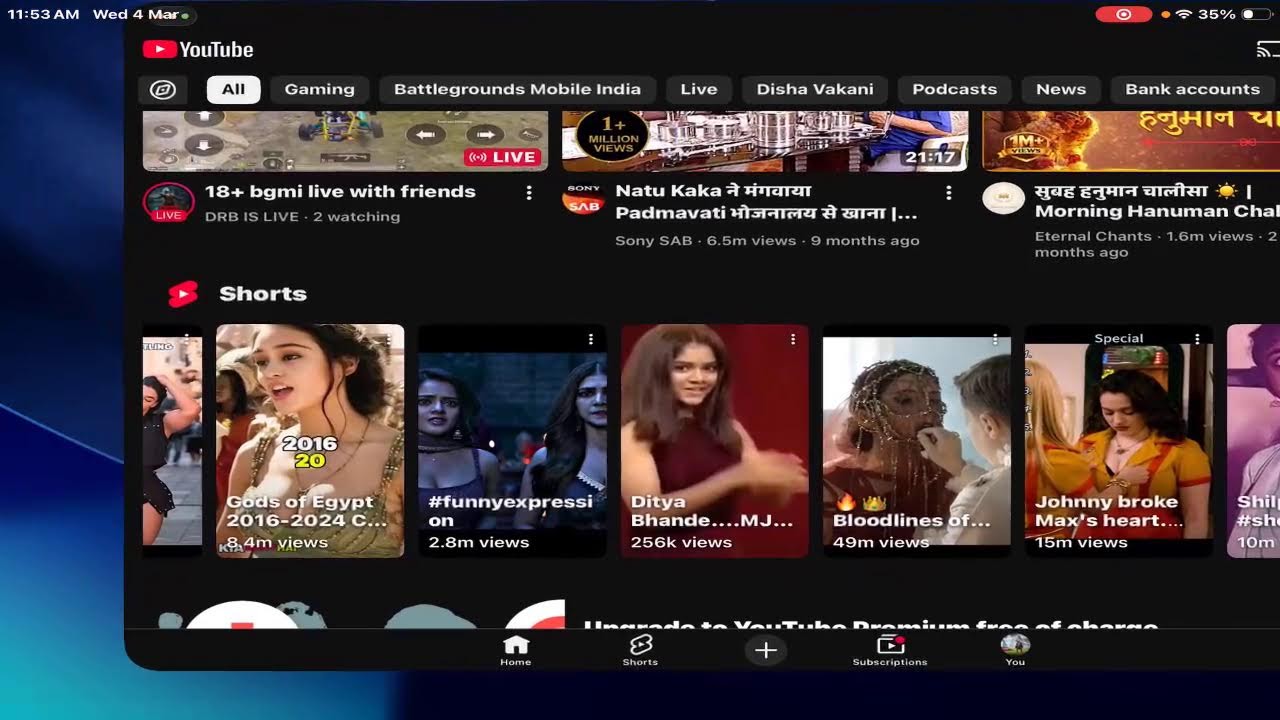Open options menu for Natu Kaka video
Image resolution: width=1280 pixels, height=720 pixels.
point(949,193)
